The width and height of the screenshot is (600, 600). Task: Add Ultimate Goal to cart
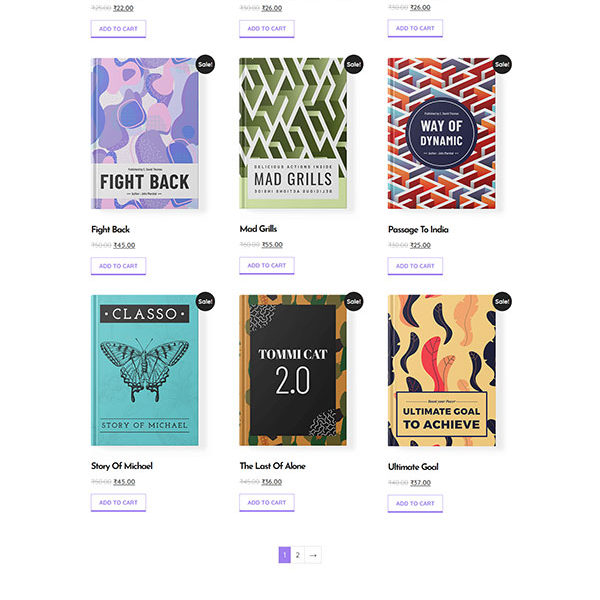pyautogui.click(x=415, y=503)
